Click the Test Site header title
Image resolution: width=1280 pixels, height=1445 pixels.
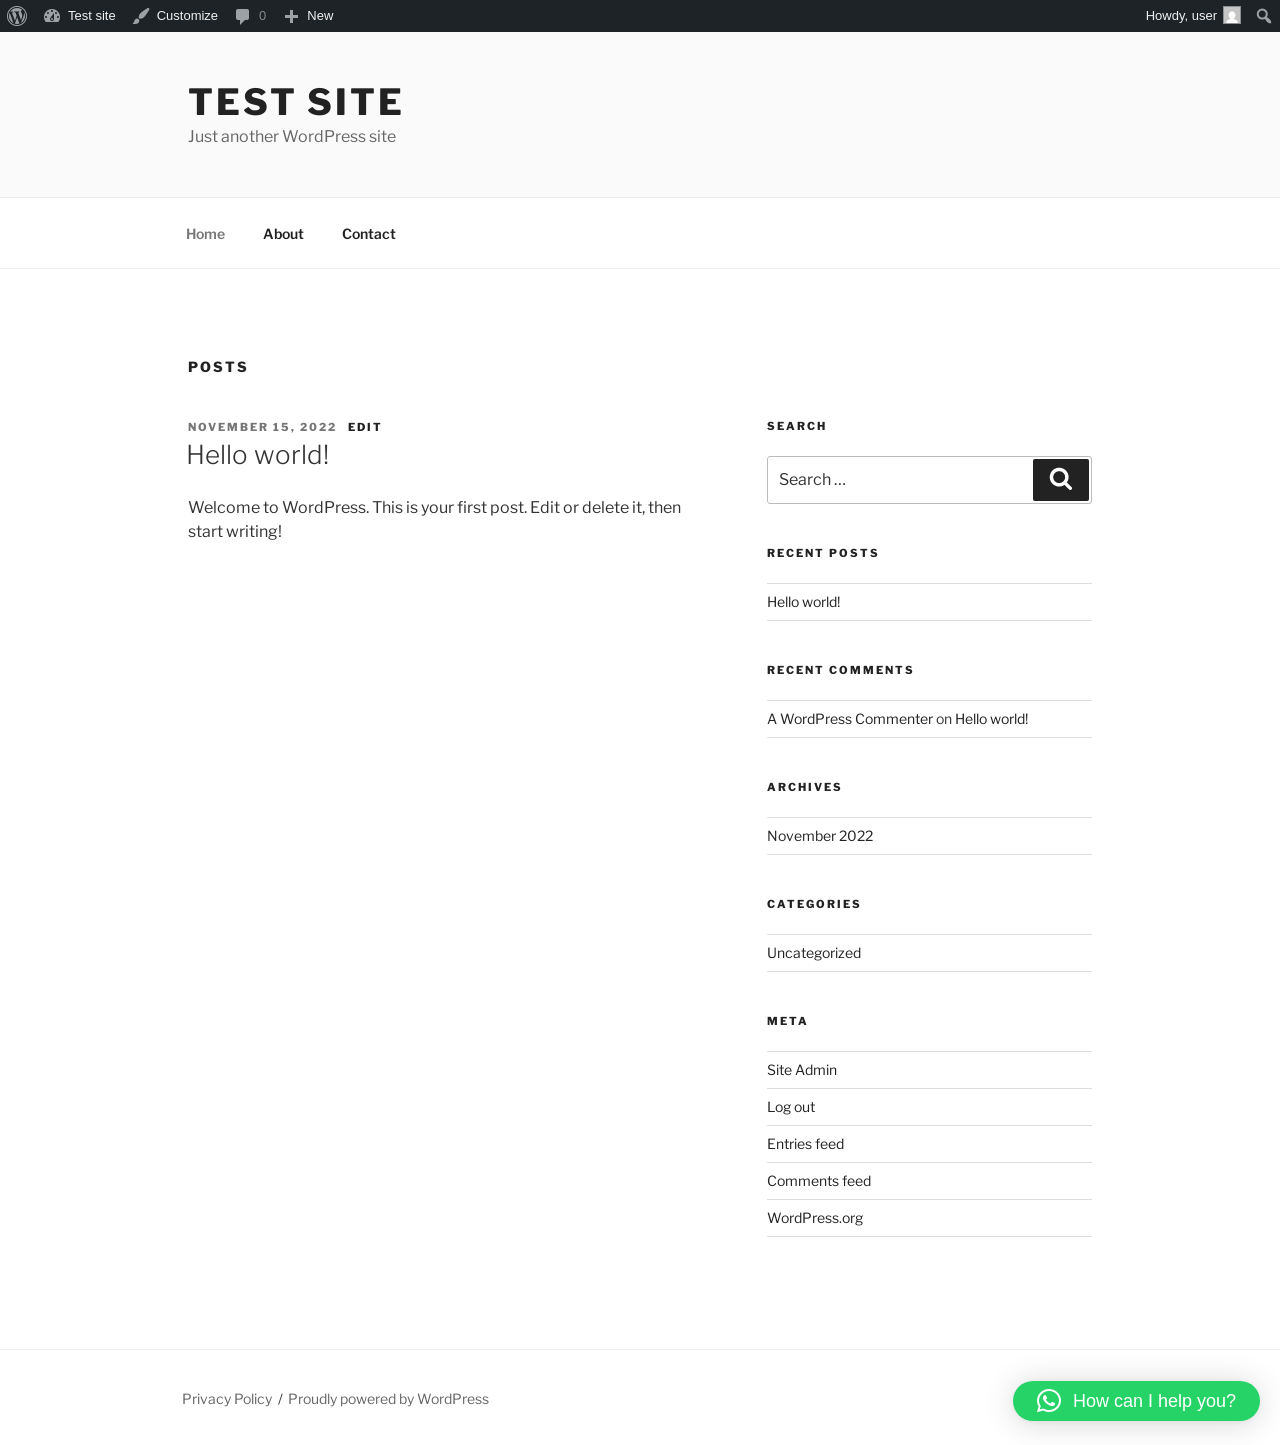(295, 102)
